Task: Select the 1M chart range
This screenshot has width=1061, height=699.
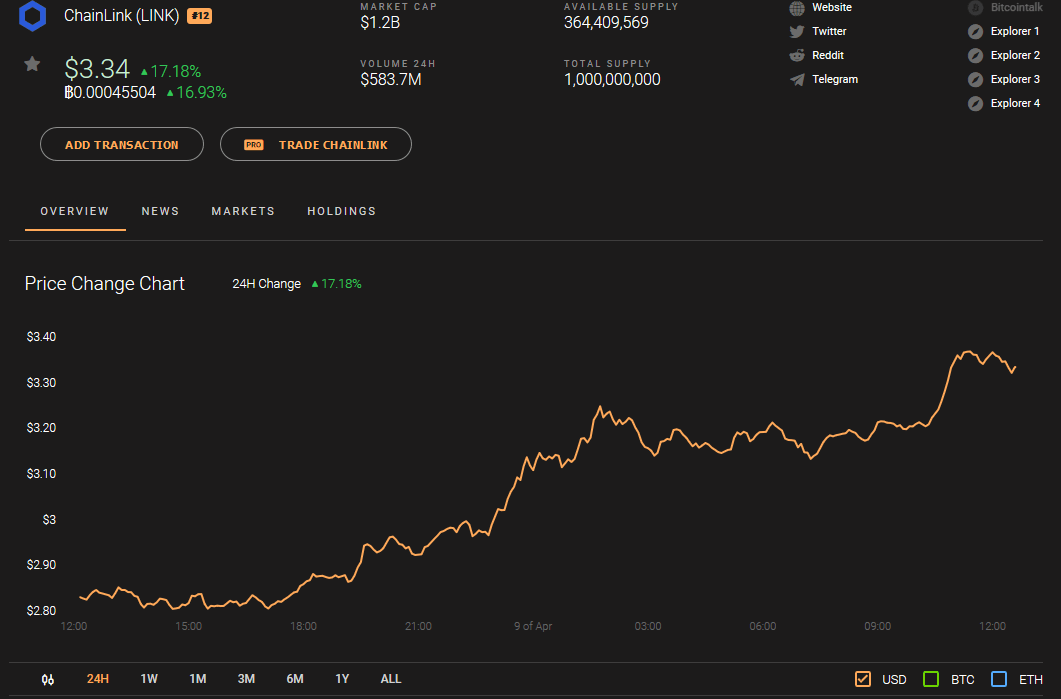Action: [198, 679]
